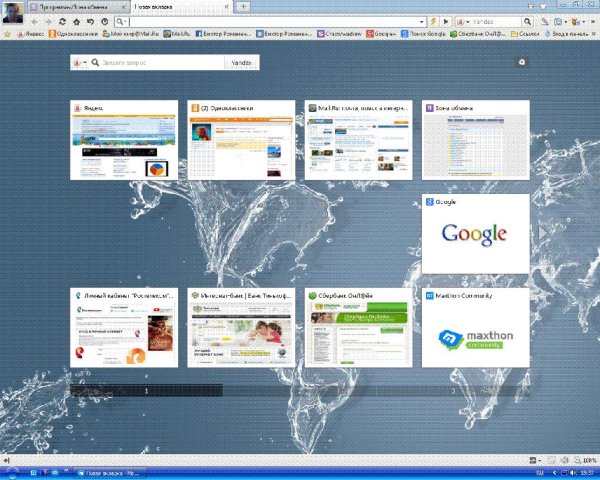Open the Яндекс bookmark in the bookmarks bar
The width and height of the screenshot is (600, 480).
pyautogui.click(x=31, y=34)
